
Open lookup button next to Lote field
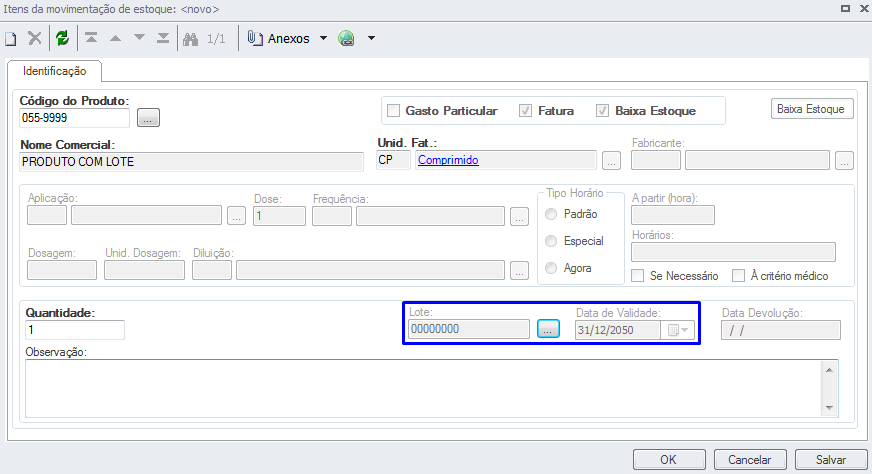tap(548, 329)
